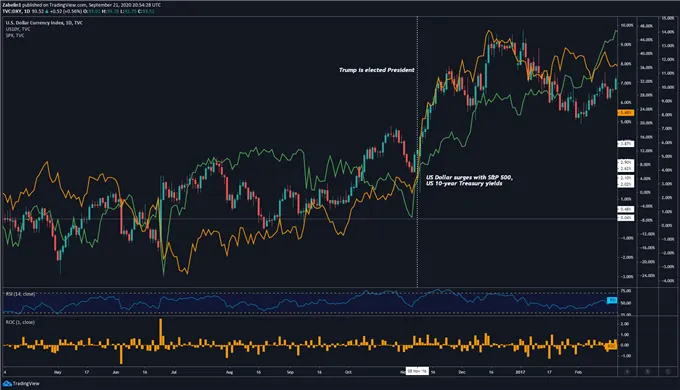Click the 'Trump is elected President' annotation
The height and width of the screenshot is (390, 680).
tap(376, 70)
